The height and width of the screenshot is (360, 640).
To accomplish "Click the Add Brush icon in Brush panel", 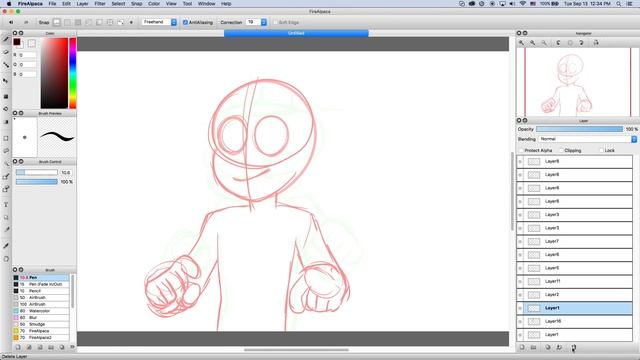I will (x=18, y=347).
